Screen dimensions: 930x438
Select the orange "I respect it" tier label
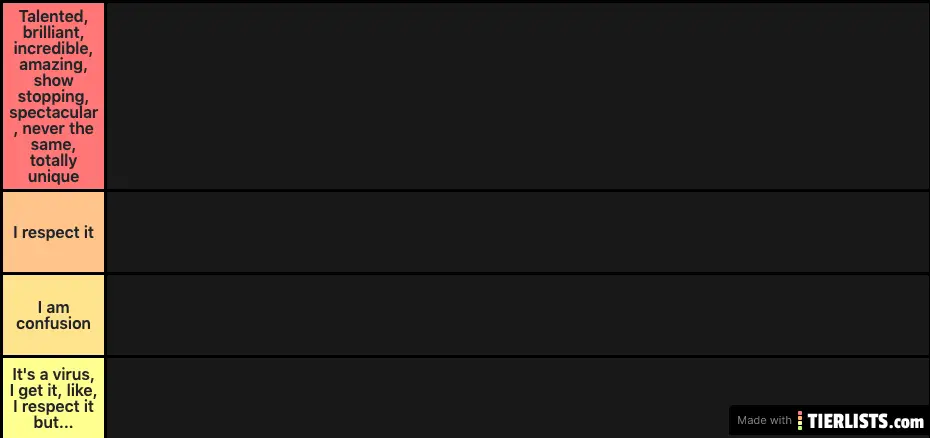pos(53,232)
